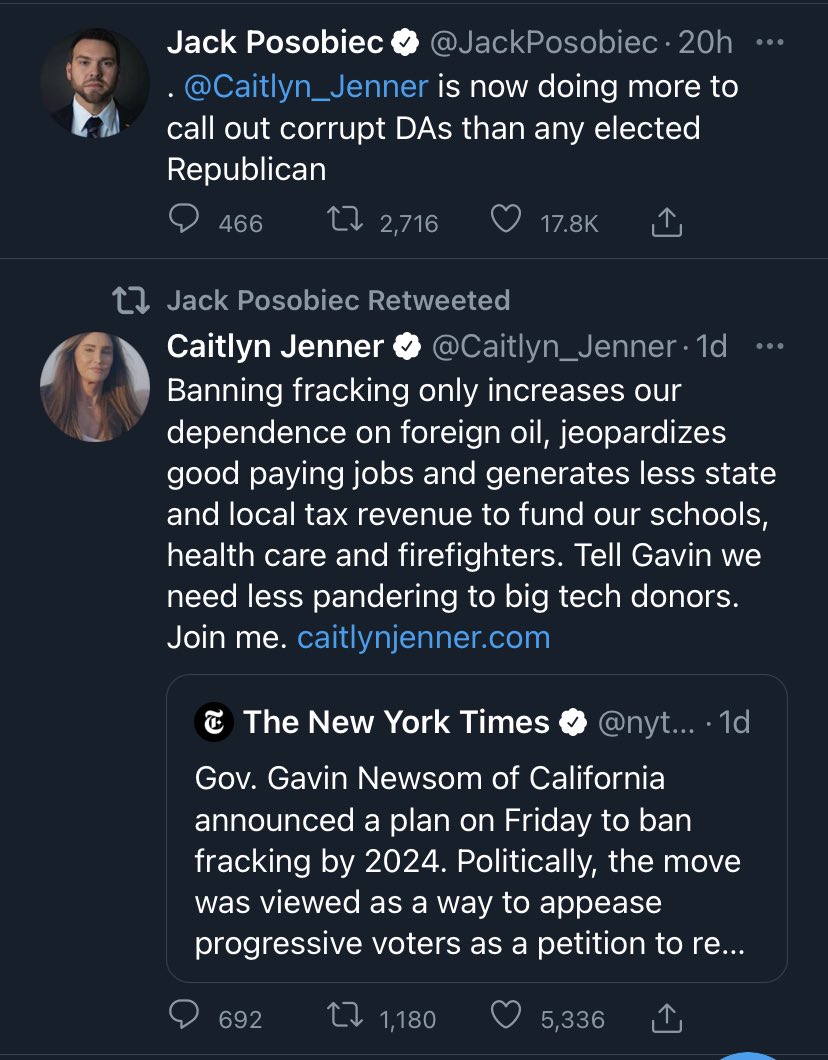Reply to Jack Posobiec's tweet
828x1060 pixels.
(183, 221)
